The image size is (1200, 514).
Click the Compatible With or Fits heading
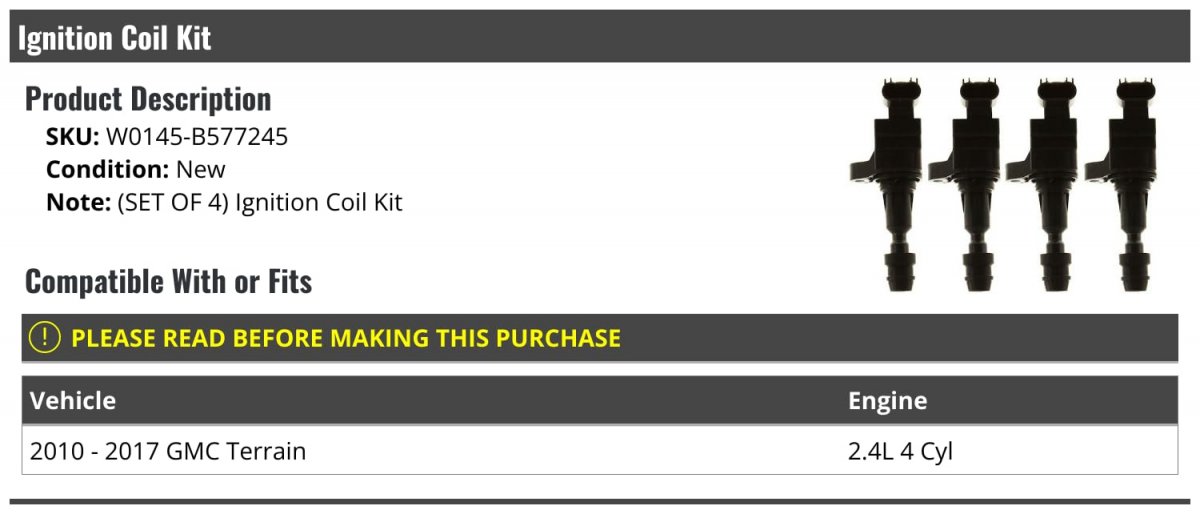pos(169,282)
